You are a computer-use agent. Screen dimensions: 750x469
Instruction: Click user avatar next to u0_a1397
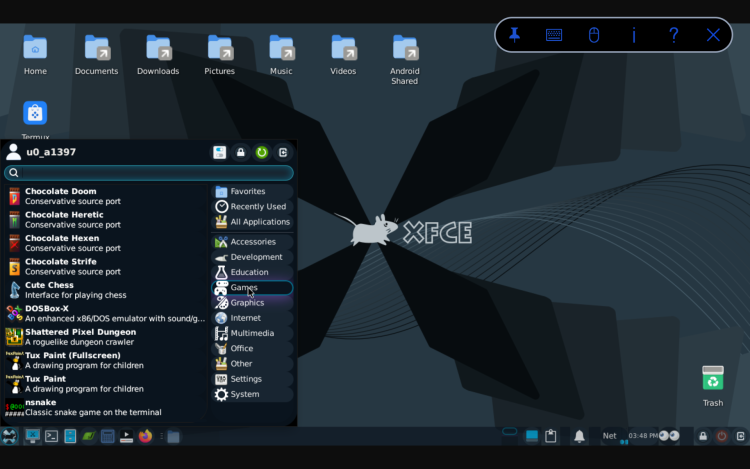[x=13, y=152]
